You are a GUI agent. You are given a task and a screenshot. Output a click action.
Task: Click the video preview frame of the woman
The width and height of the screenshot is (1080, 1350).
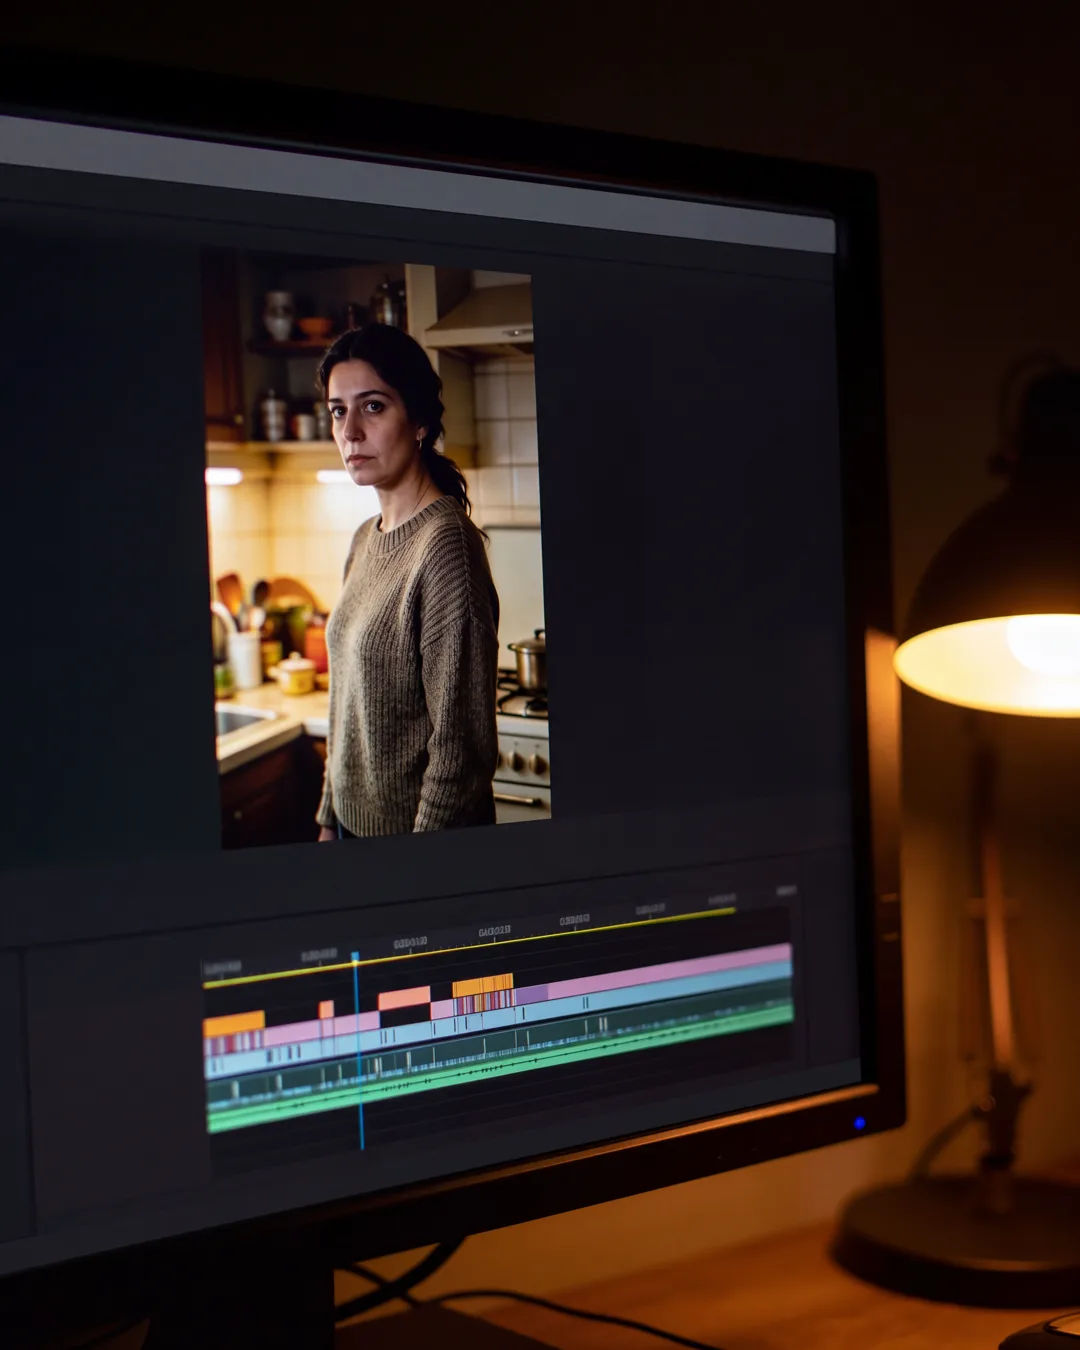pyautogui.click(x=377, y=555)
